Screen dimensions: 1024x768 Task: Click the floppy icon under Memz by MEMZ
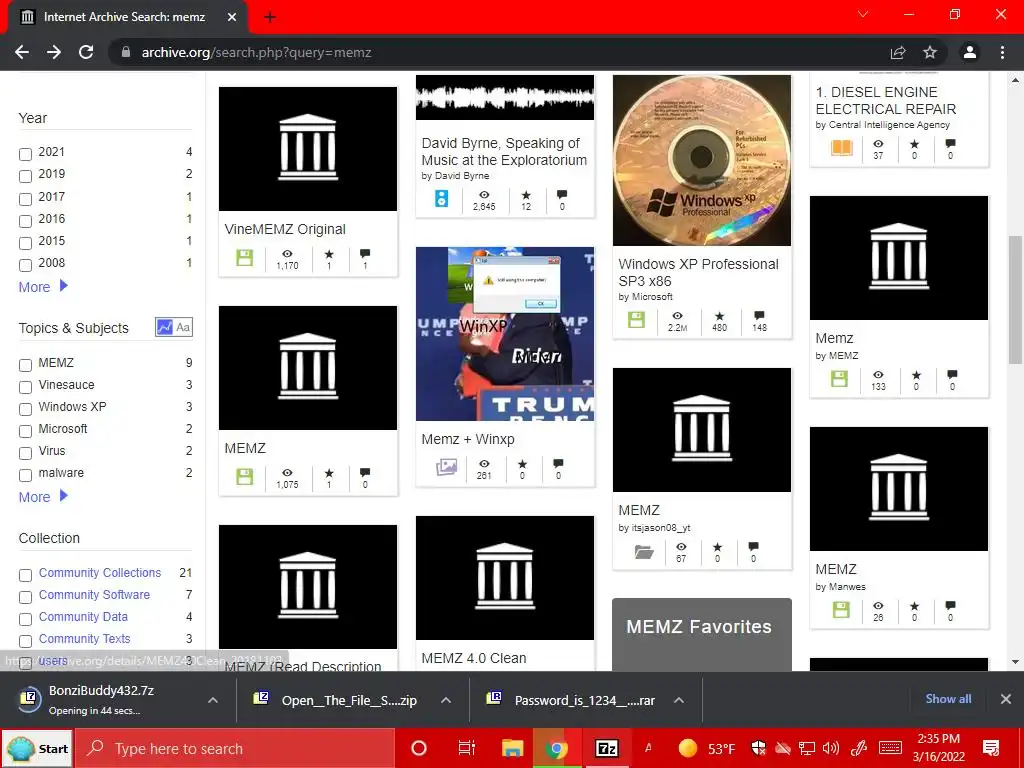tap(839, 378)
